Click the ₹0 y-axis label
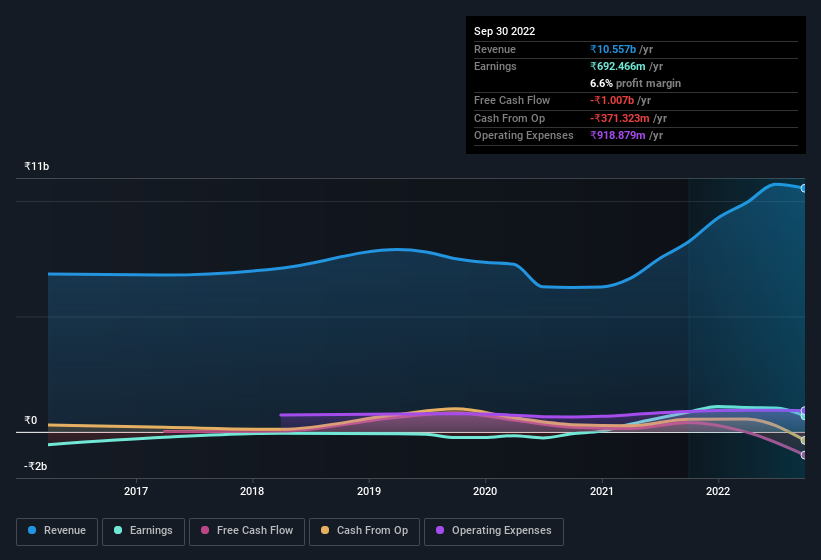821x560 pixels. tap(30, 420)
